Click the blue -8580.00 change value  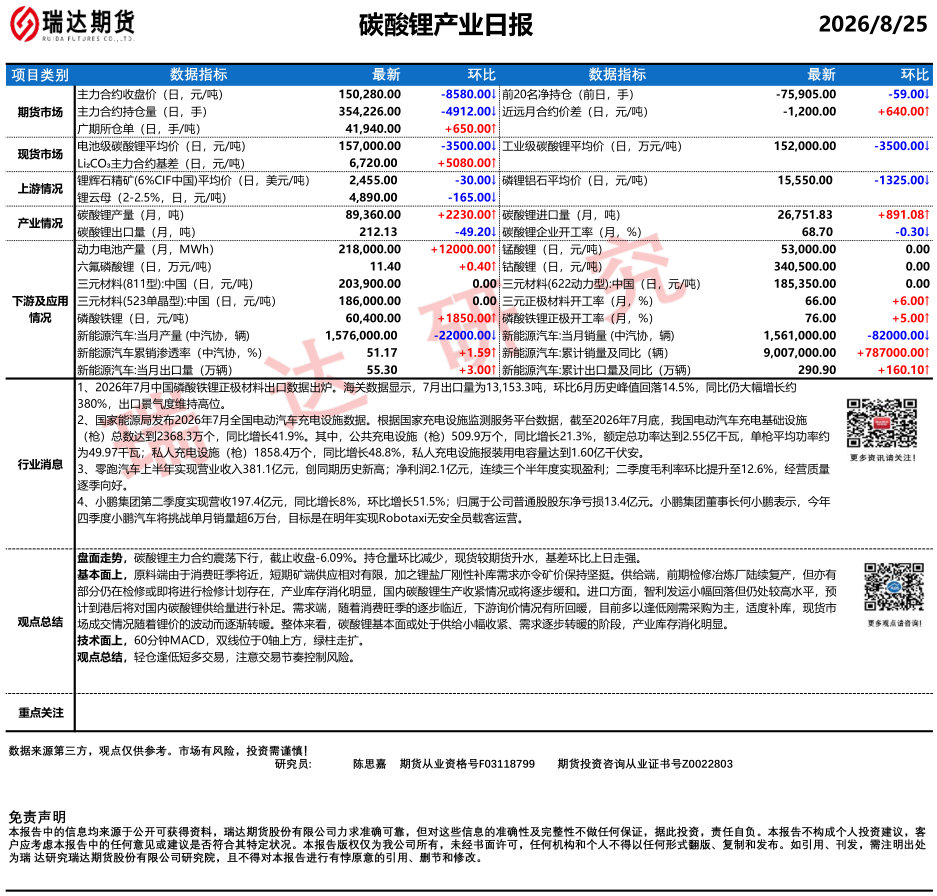coord(468,94)
